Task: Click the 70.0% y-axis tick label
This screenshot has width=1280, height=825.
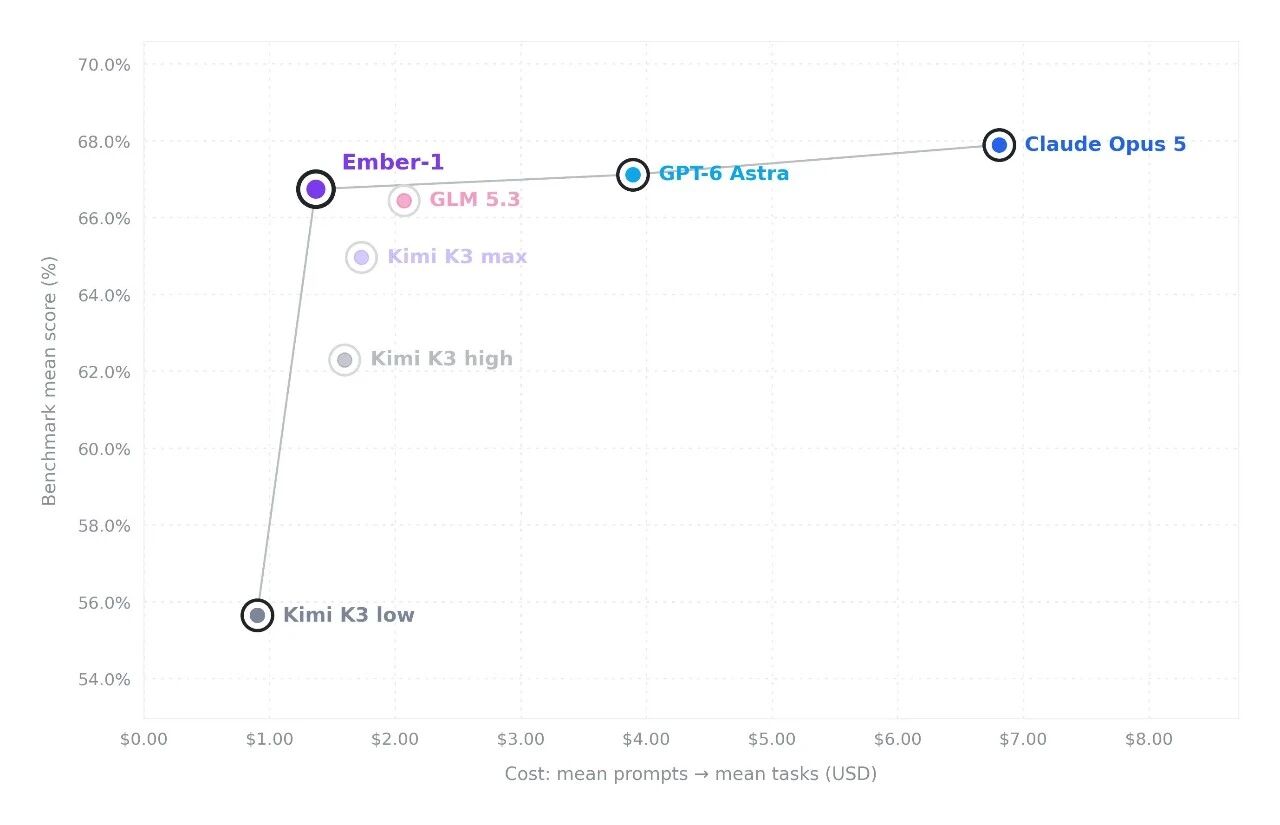Action: pos(104,65)
